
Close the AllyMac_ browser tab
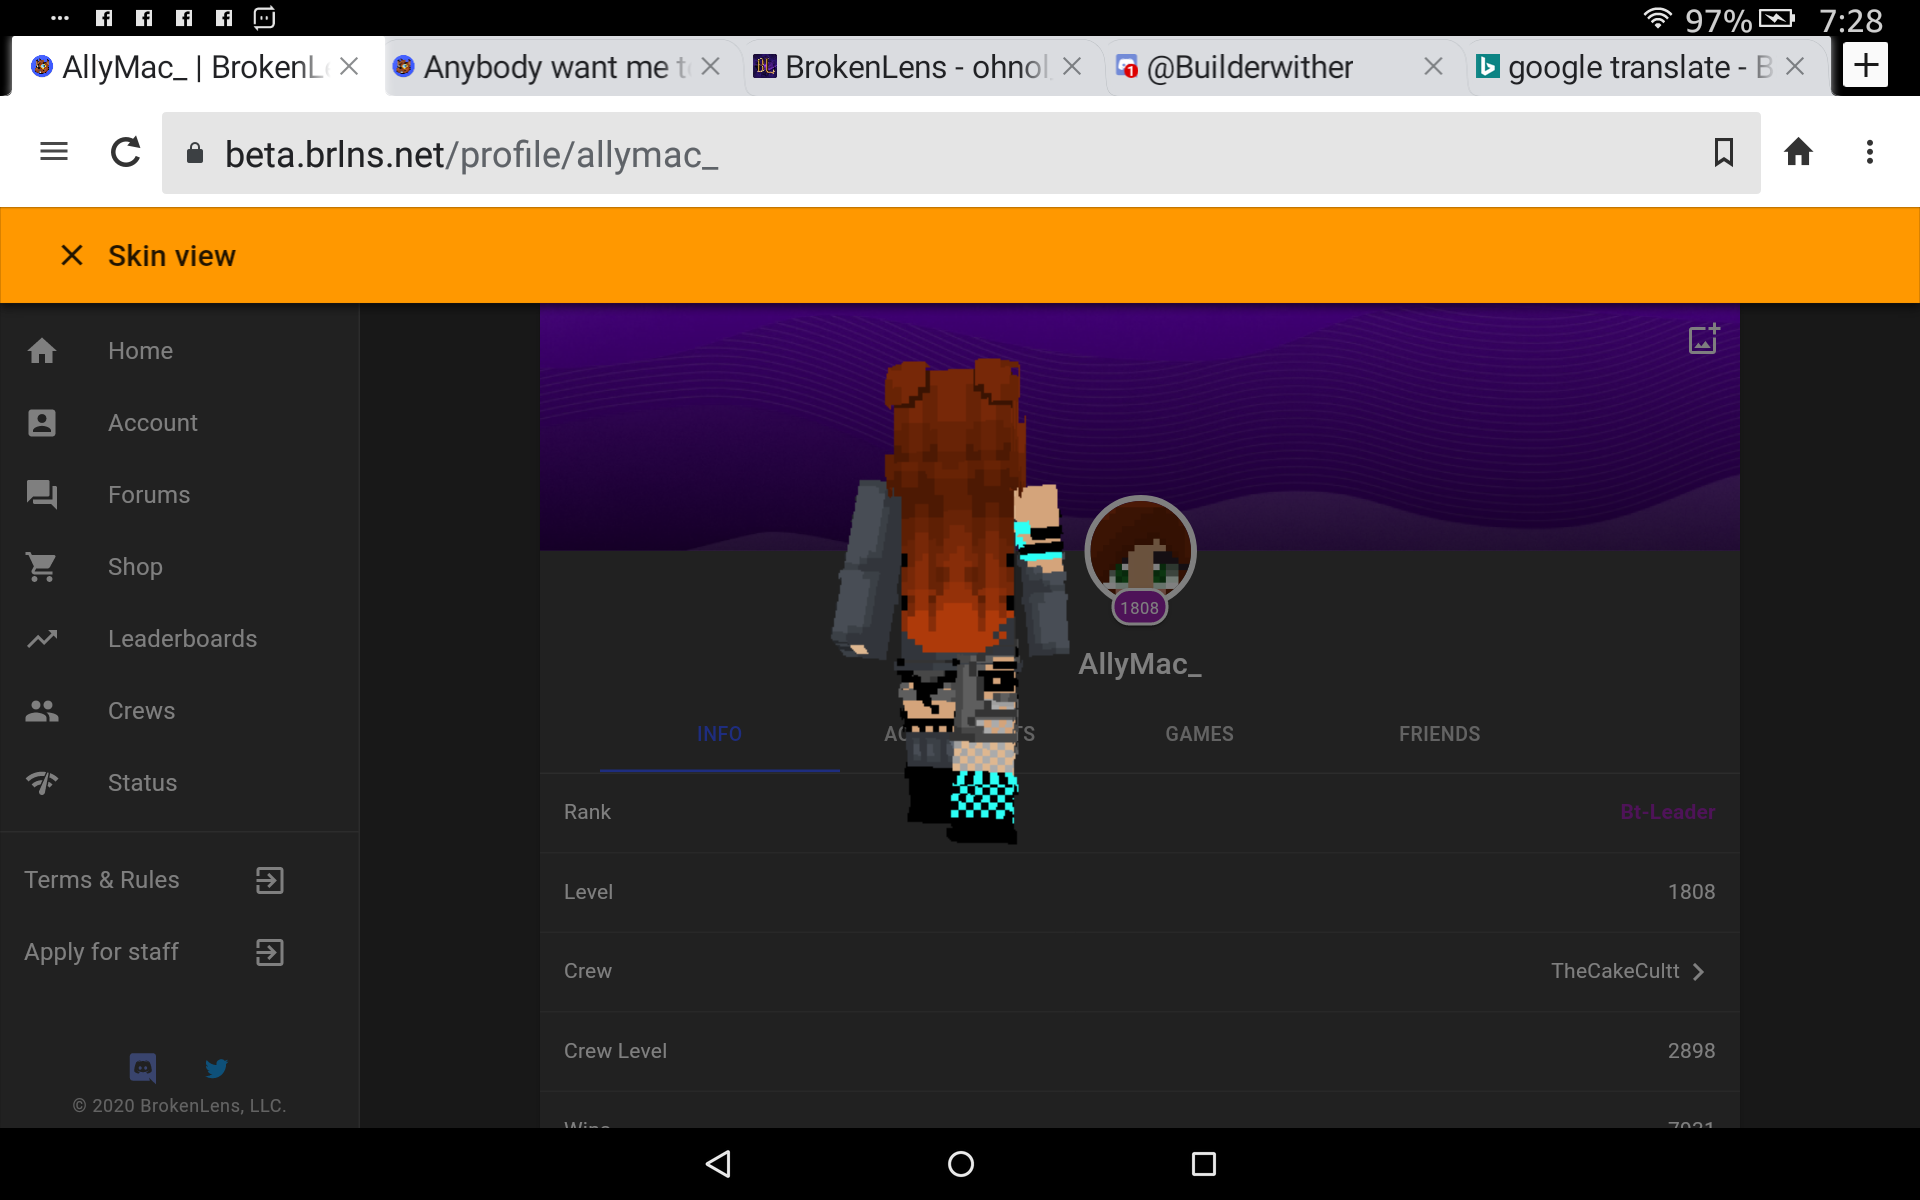[x=349, y=67]
